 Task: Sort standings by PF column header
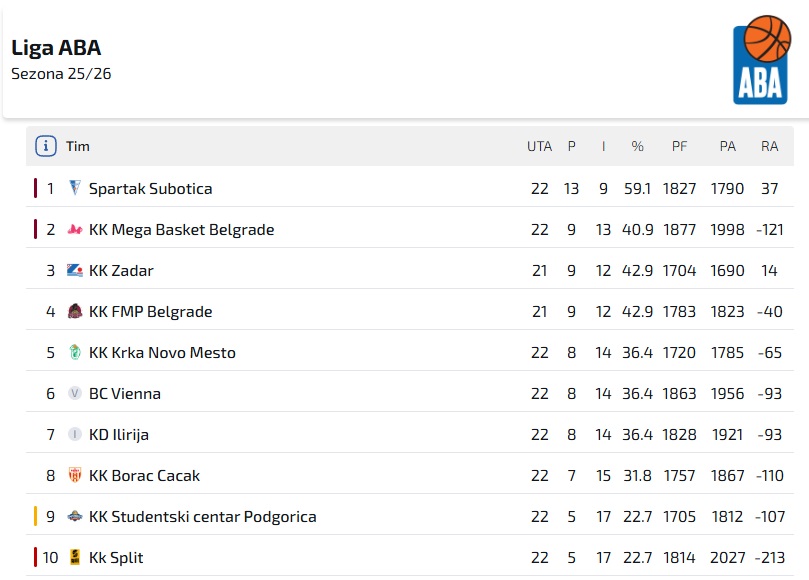(679, 146)
